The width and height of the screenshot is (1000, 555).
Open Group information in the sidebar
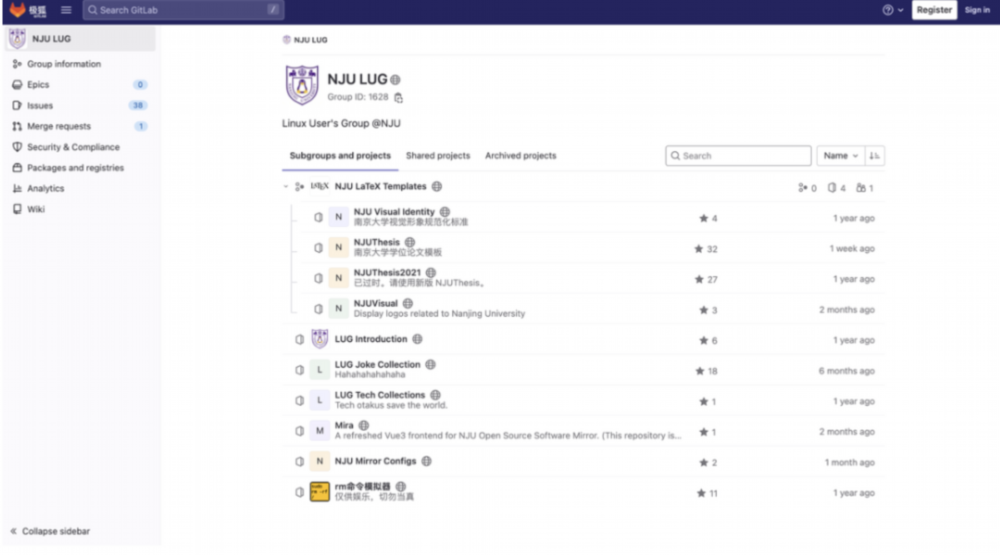pos(64,64)
